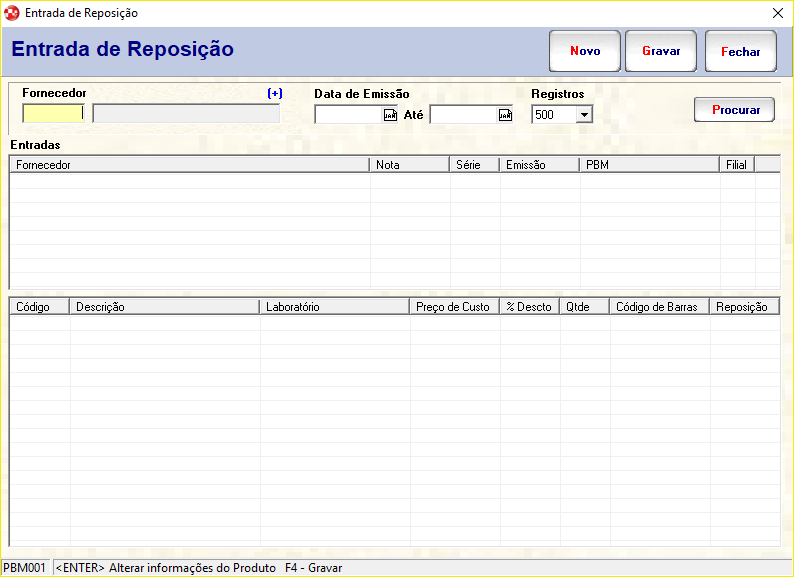
Task: Click the PBM001 status bar entry
Action: (25, 568)
